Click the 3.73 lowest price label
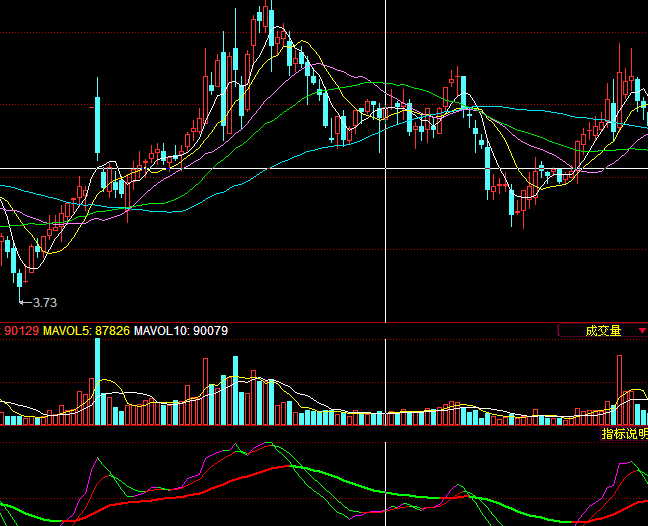648x526 pixels. (x=45, y=303)
